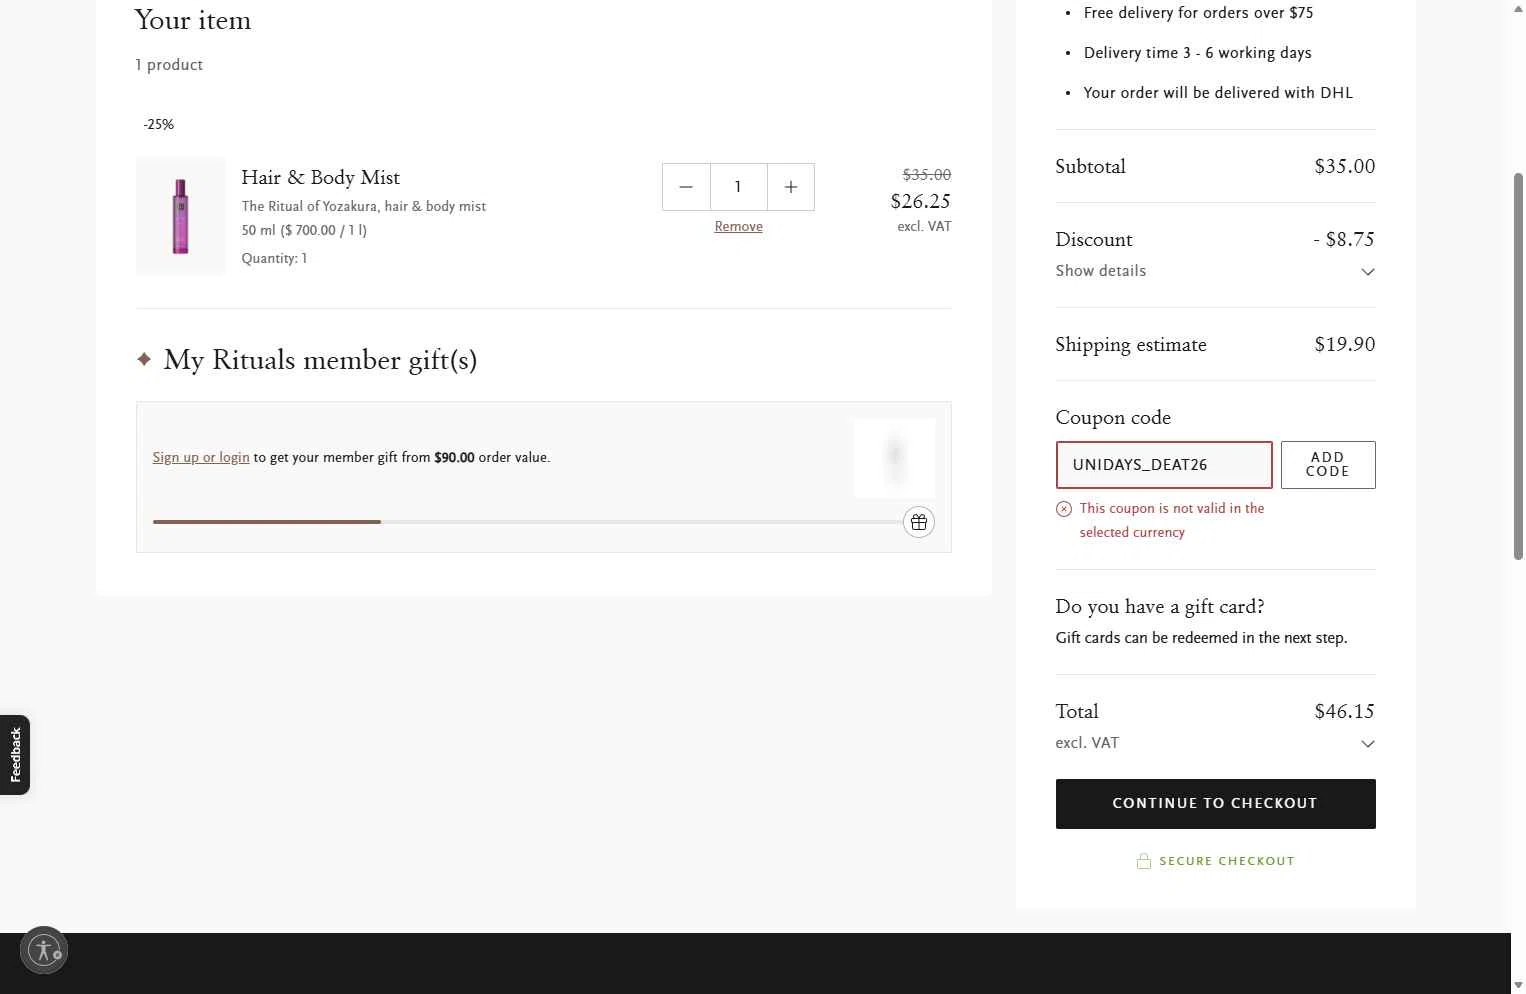Click the -25% discount badge

click(159, 125)
